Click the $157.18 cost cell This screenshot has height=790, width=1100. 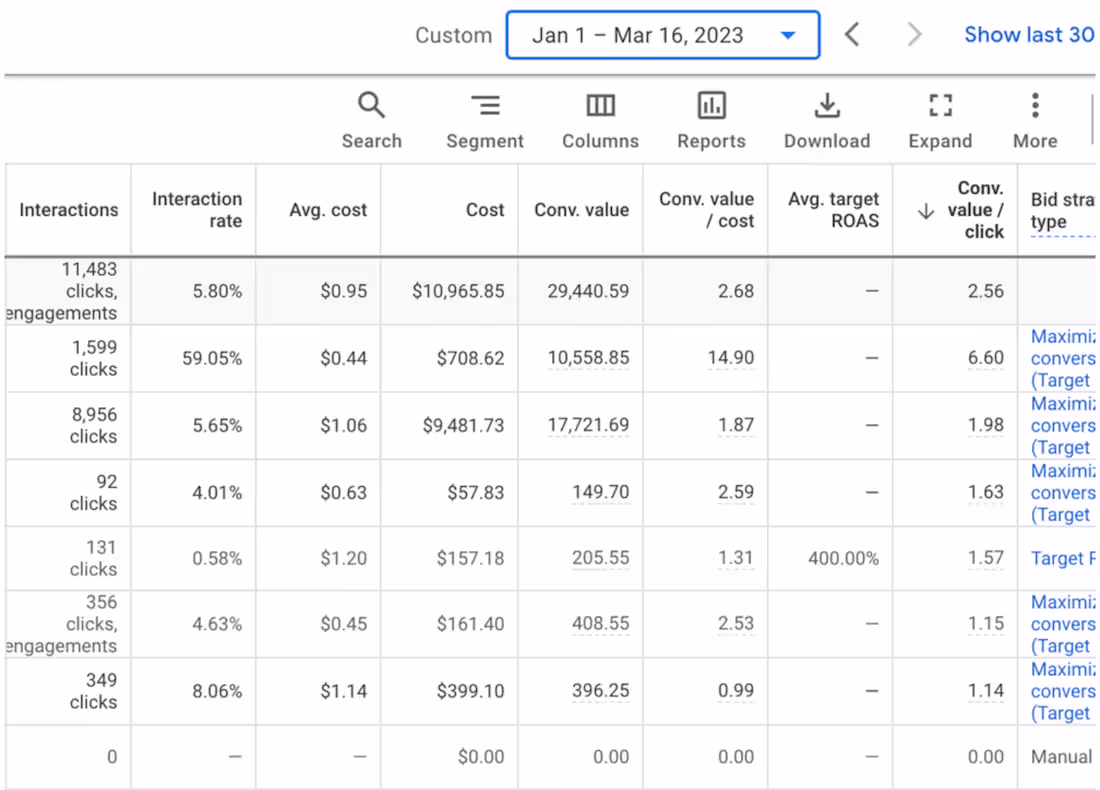[470, 558]
